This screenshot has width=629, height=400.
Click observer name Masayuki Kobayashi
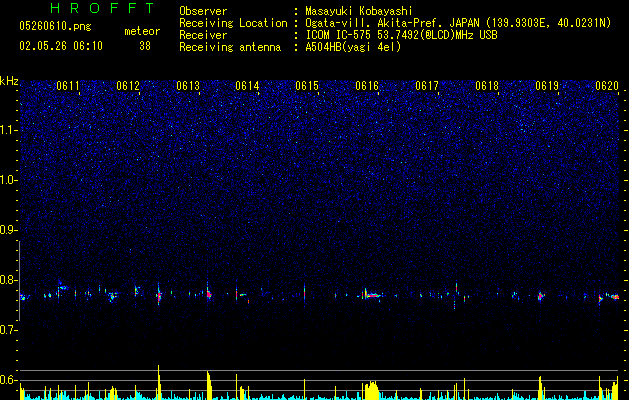(x=359, y=11)
